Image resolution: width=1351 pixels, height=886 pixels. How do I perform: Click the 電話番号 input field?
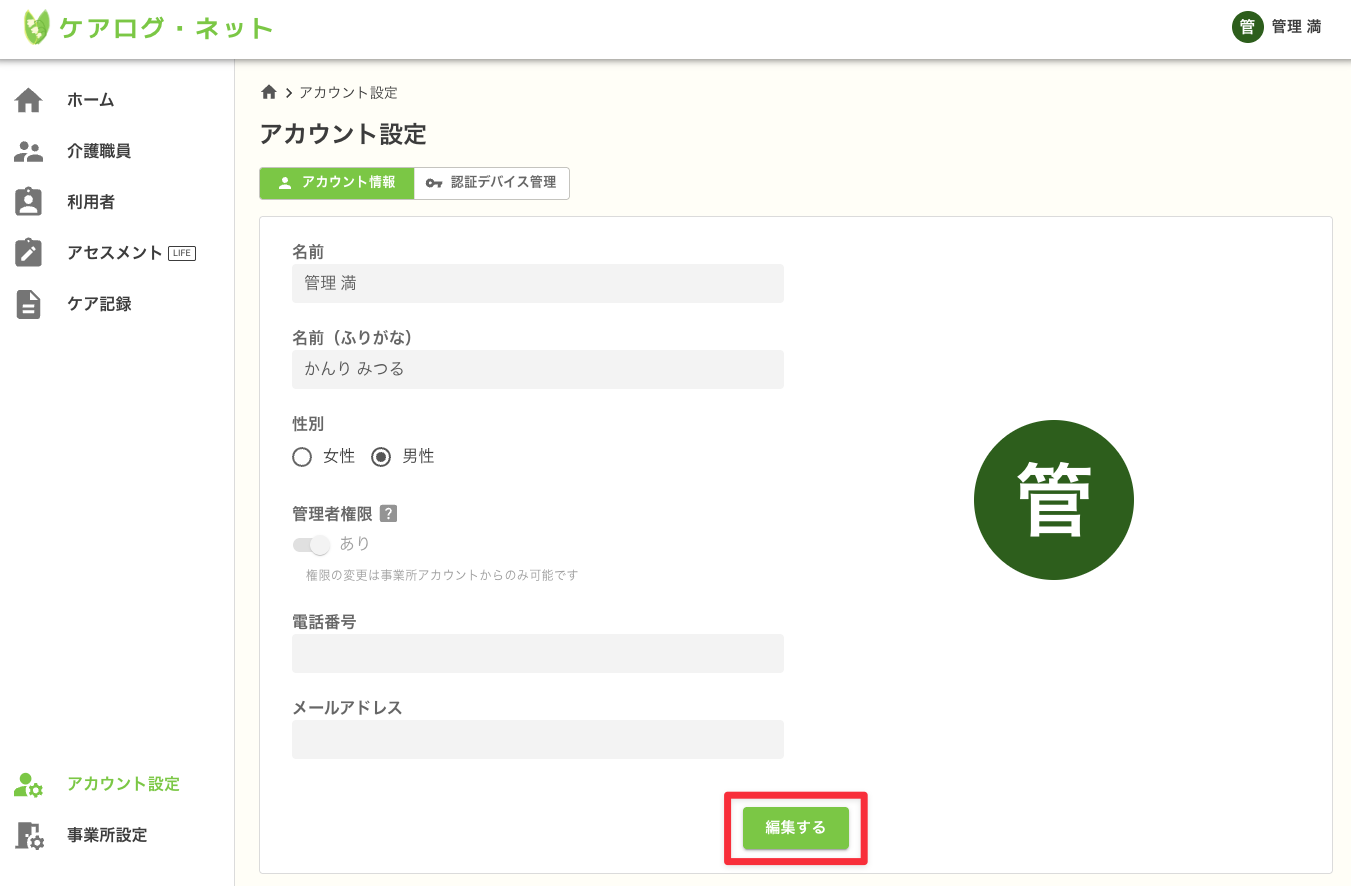(x=537, y=653)
